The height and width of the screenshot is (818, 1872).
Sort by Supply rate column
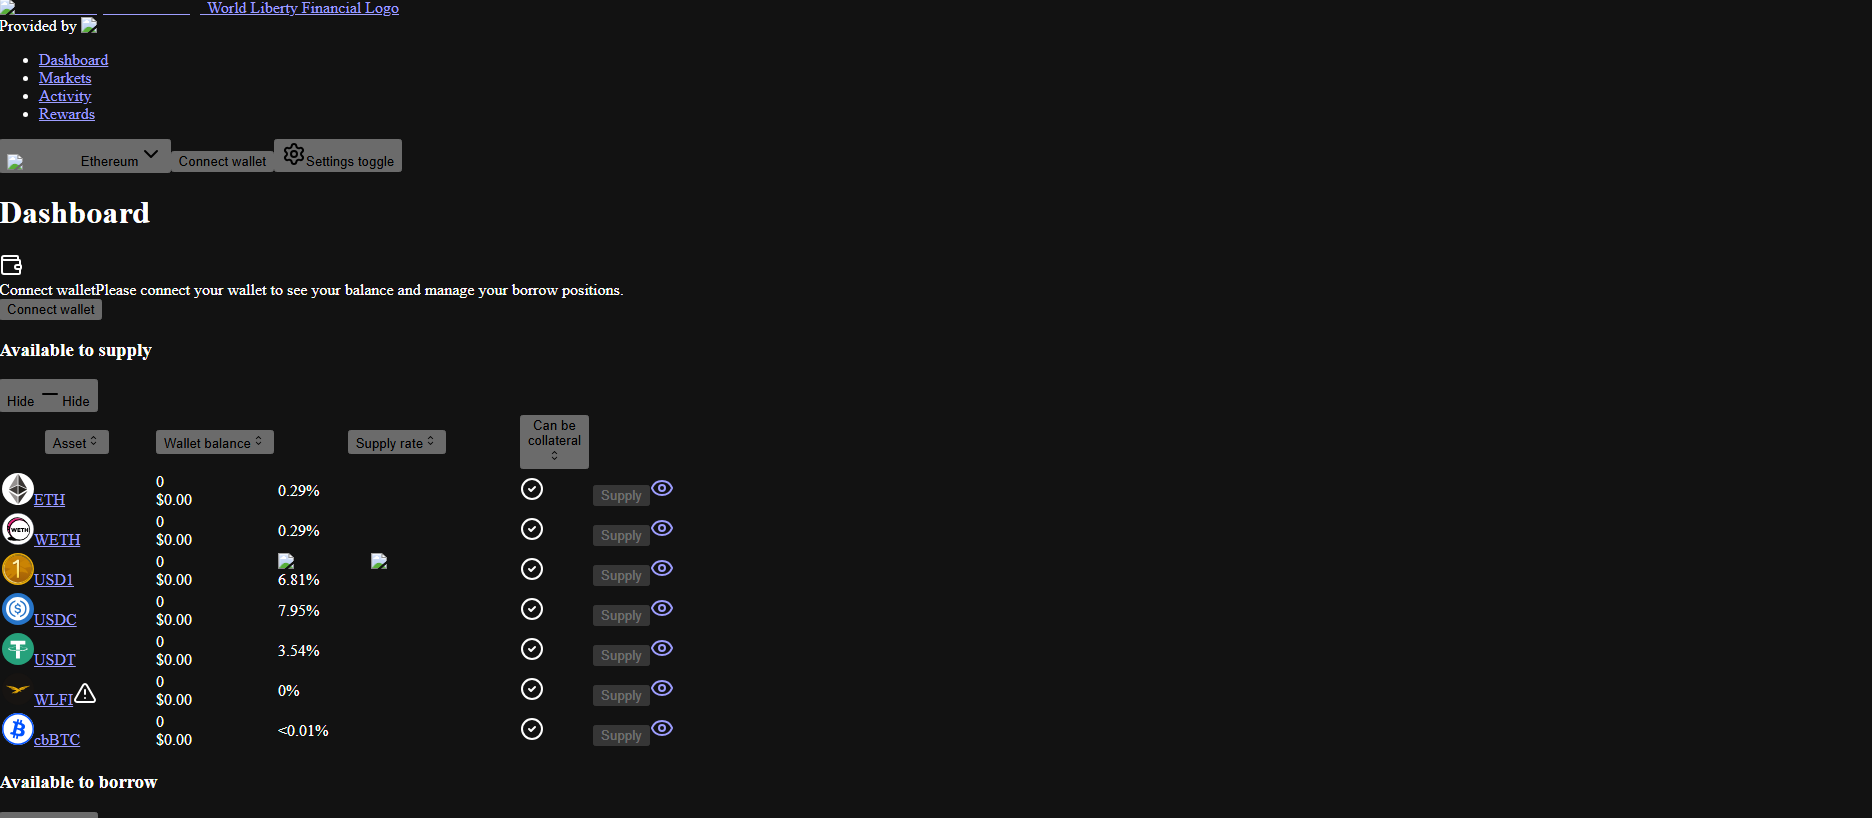tap(397, 442)
